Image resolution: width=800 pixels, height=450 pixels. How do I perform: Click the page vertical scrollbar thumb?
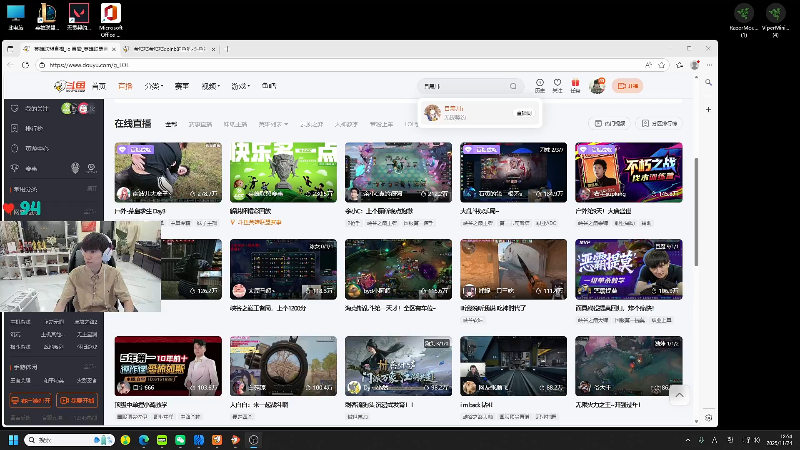(696, 212)
